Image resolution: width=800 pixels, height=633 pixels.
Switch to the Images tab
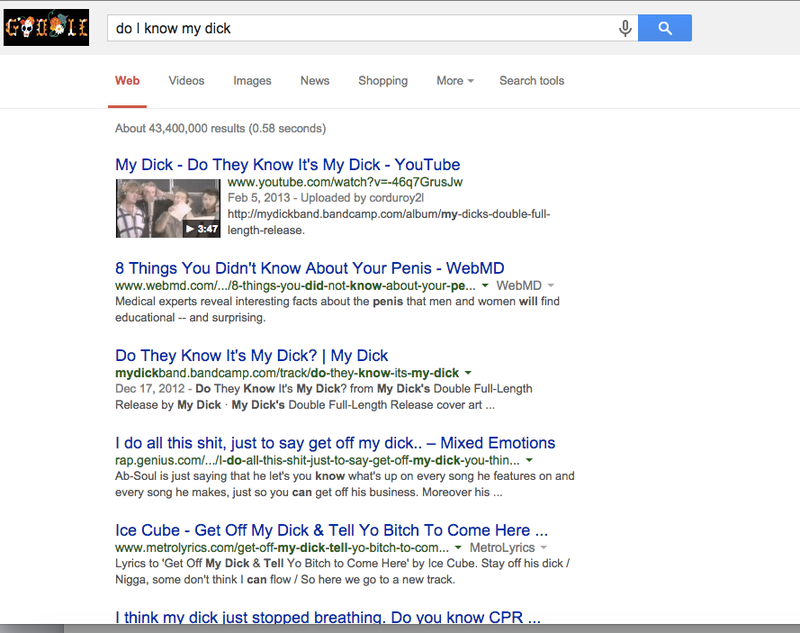point(252,81)
